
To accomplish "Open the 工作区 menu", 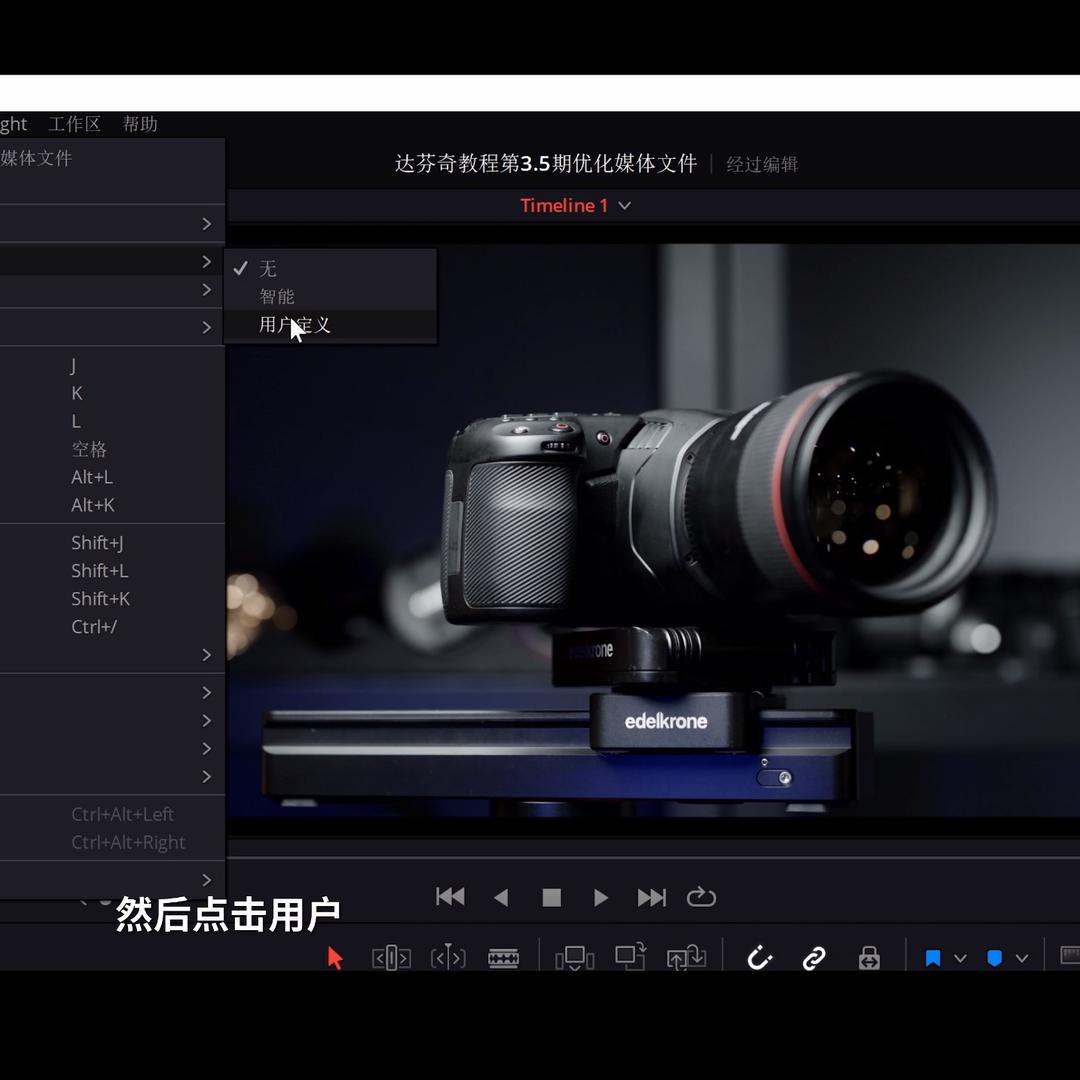I will tap(75, 124).
